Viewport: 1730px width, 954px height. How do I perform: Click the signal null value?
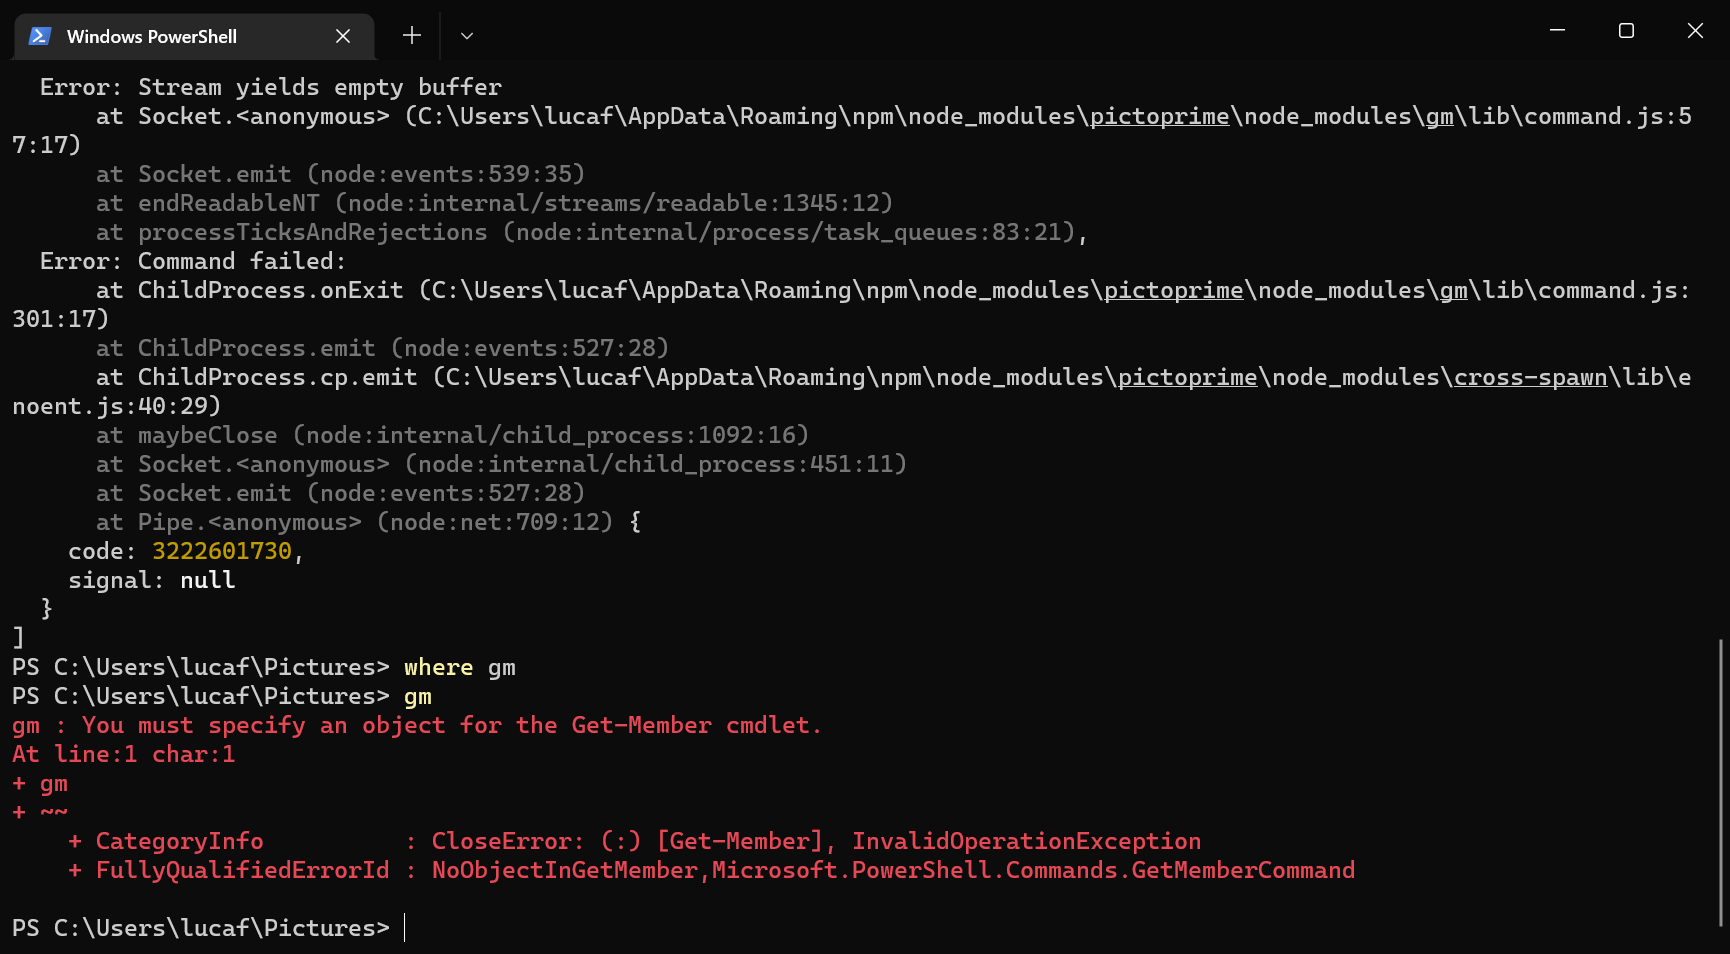pos(207,580)
